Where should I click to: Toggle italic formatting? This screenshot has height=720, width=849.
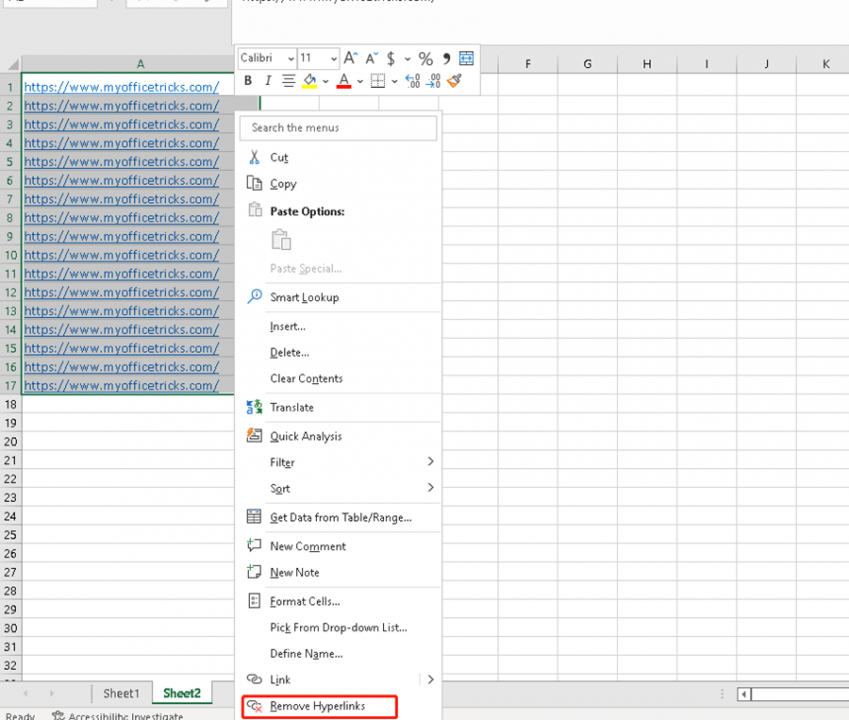click(x=268, y=80)
